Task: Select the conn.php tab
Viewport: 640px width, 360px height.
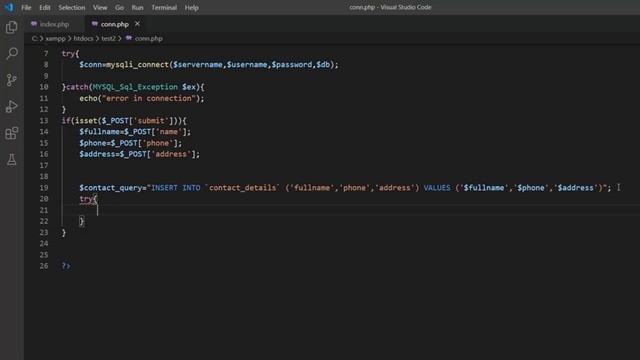Action: (115, 24)
